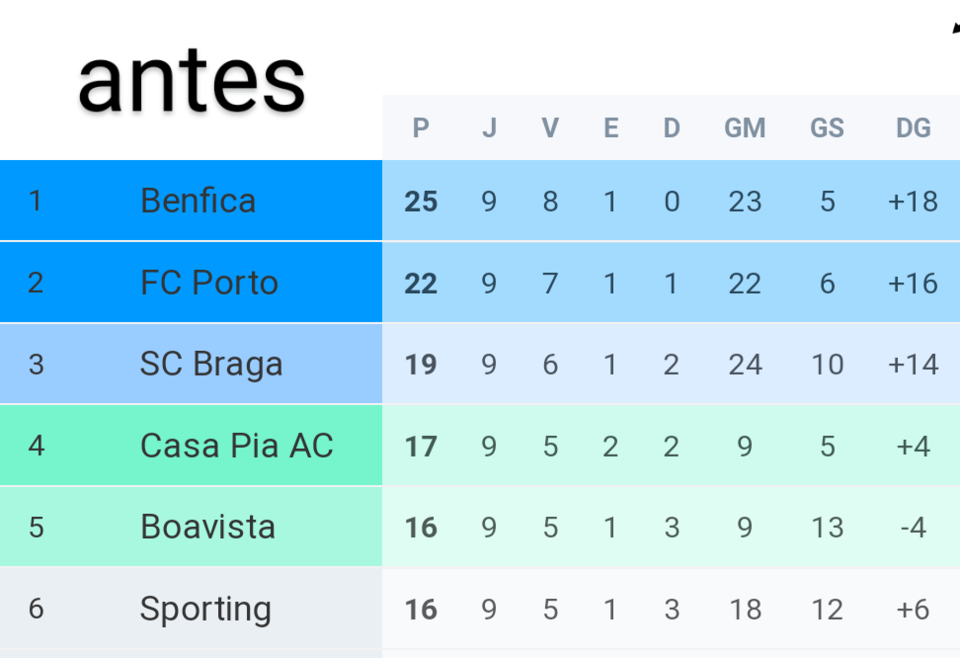Sort by the GM column header
Screen dimensions: 960x658
click(745, 128)
